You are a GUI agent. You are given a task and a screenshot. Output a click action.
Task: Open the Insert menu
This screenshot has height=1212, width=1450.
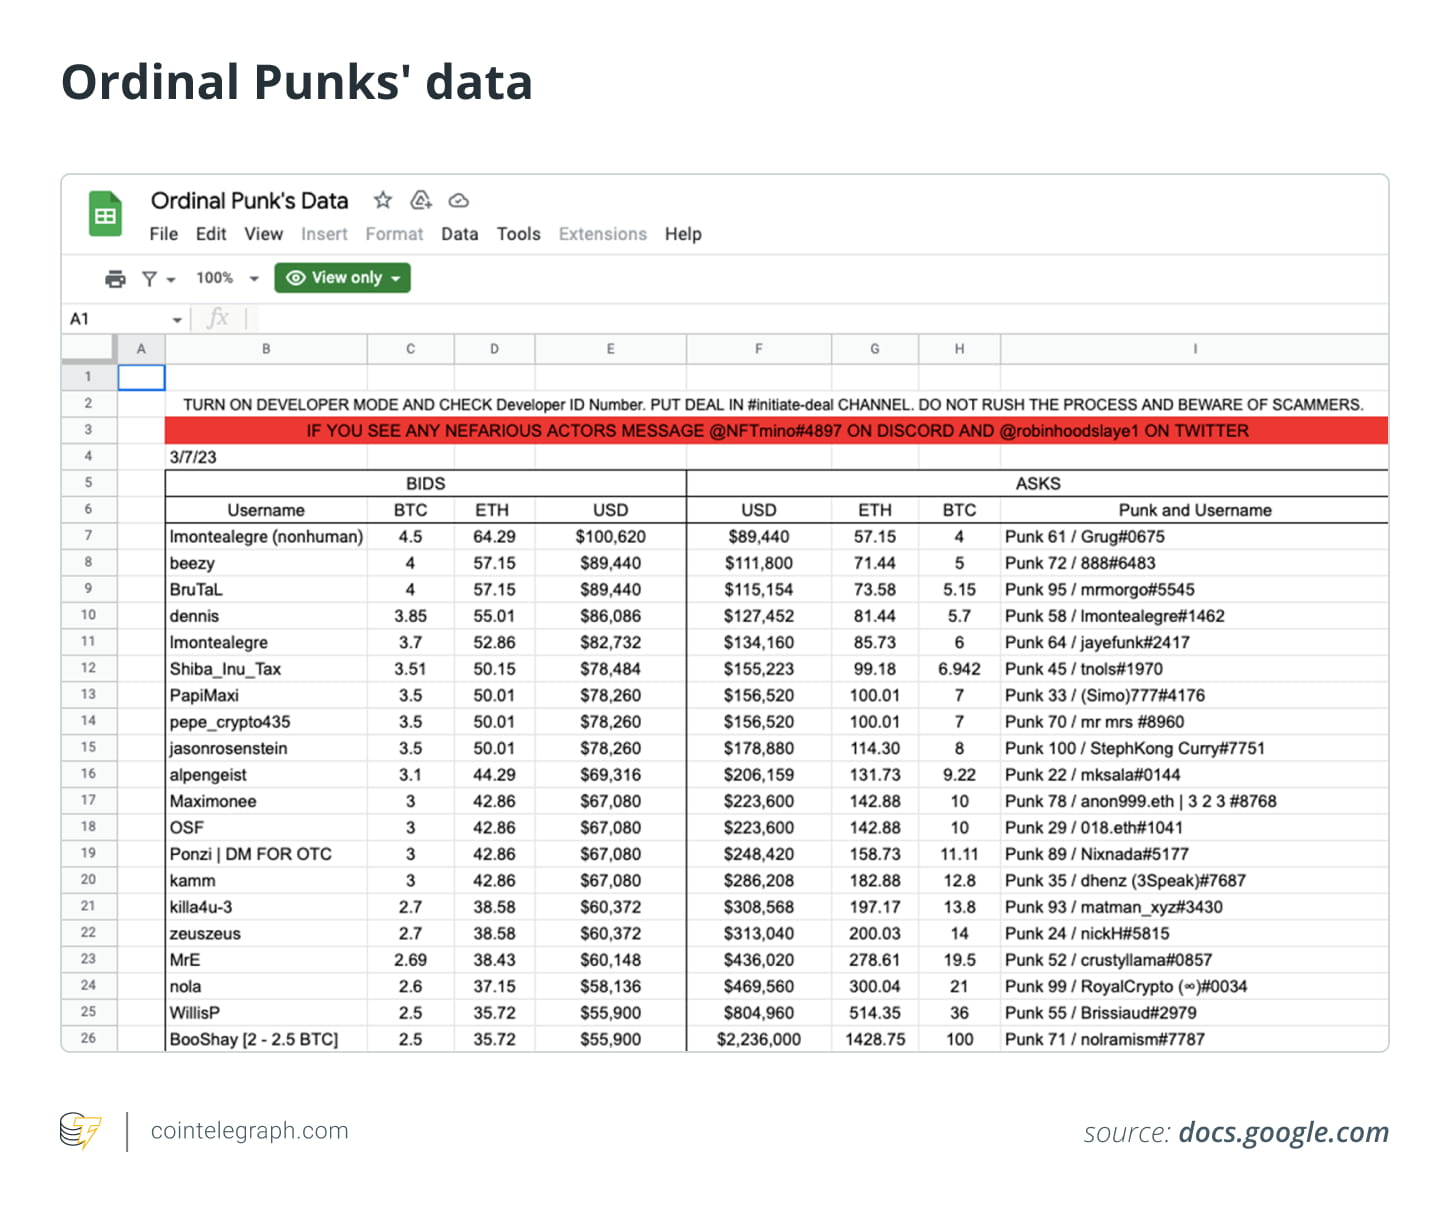[x=325, y=234]
